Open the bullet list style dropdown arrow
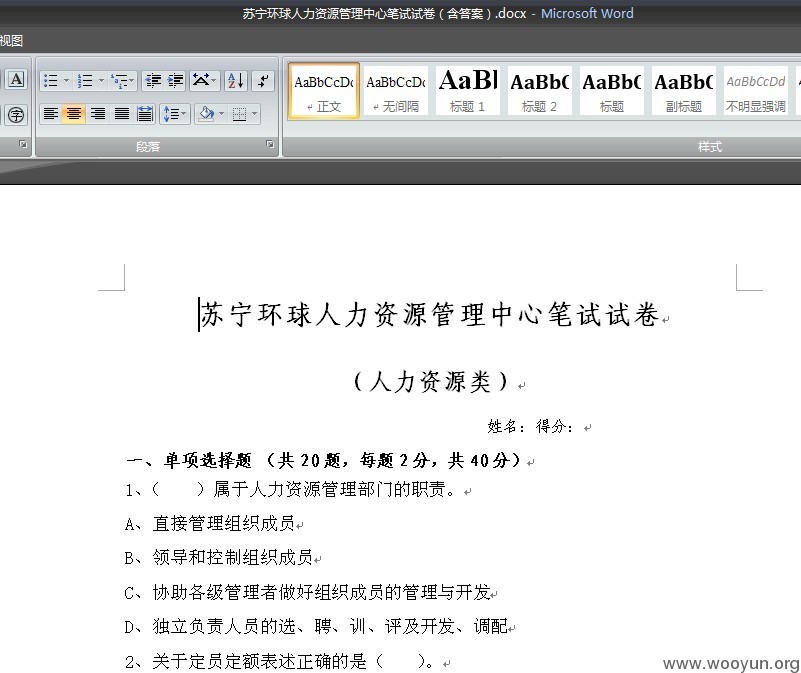 [66, 81]
